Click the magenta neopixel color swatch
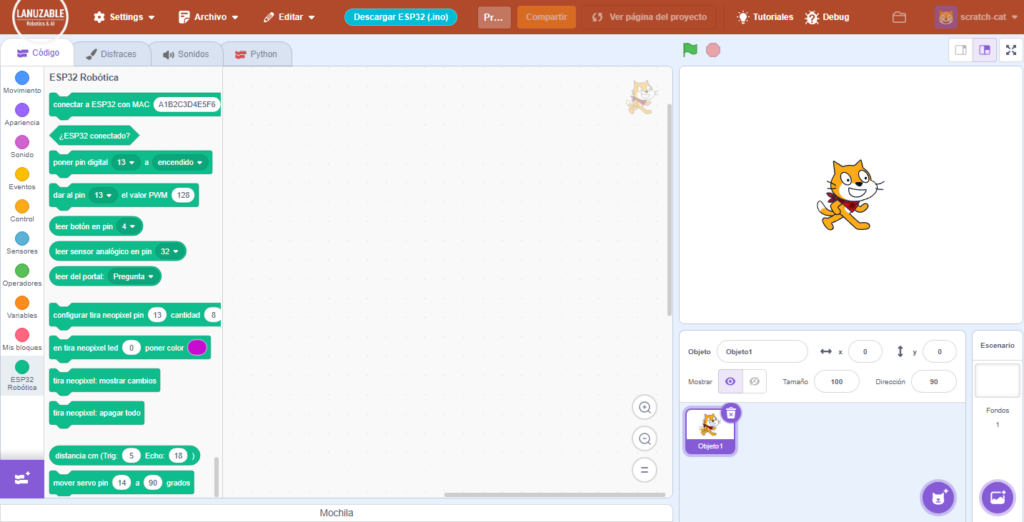Image resolution: width=1024 pixels, height=522 pixels. 197,348
